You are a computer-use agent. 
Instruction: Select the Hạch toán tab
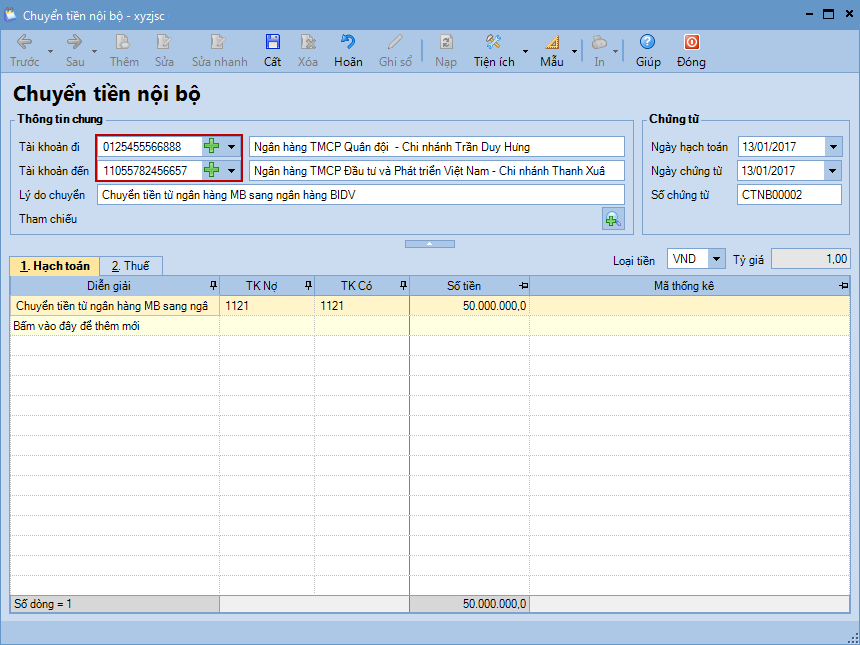point(55,266)
